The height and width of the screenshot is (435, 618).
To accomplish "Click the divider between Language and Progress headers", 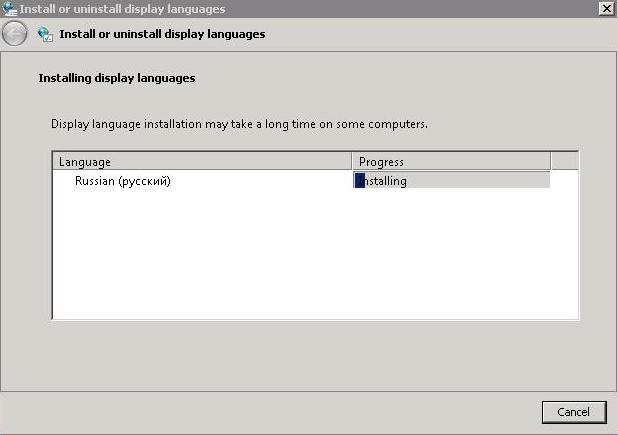I will pos(352,162).
